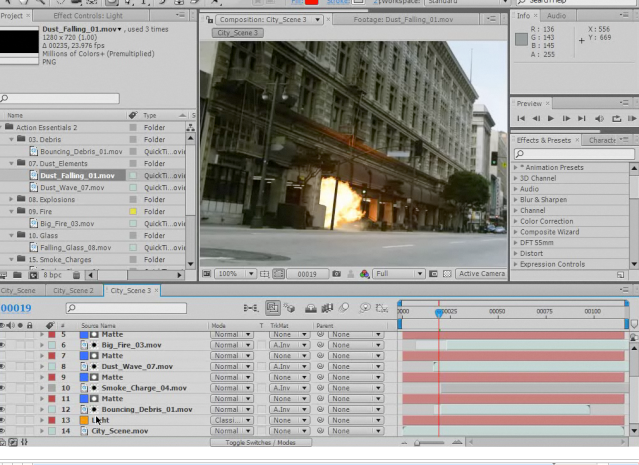Enable frame blending timeline icon

tap(327, 308)
